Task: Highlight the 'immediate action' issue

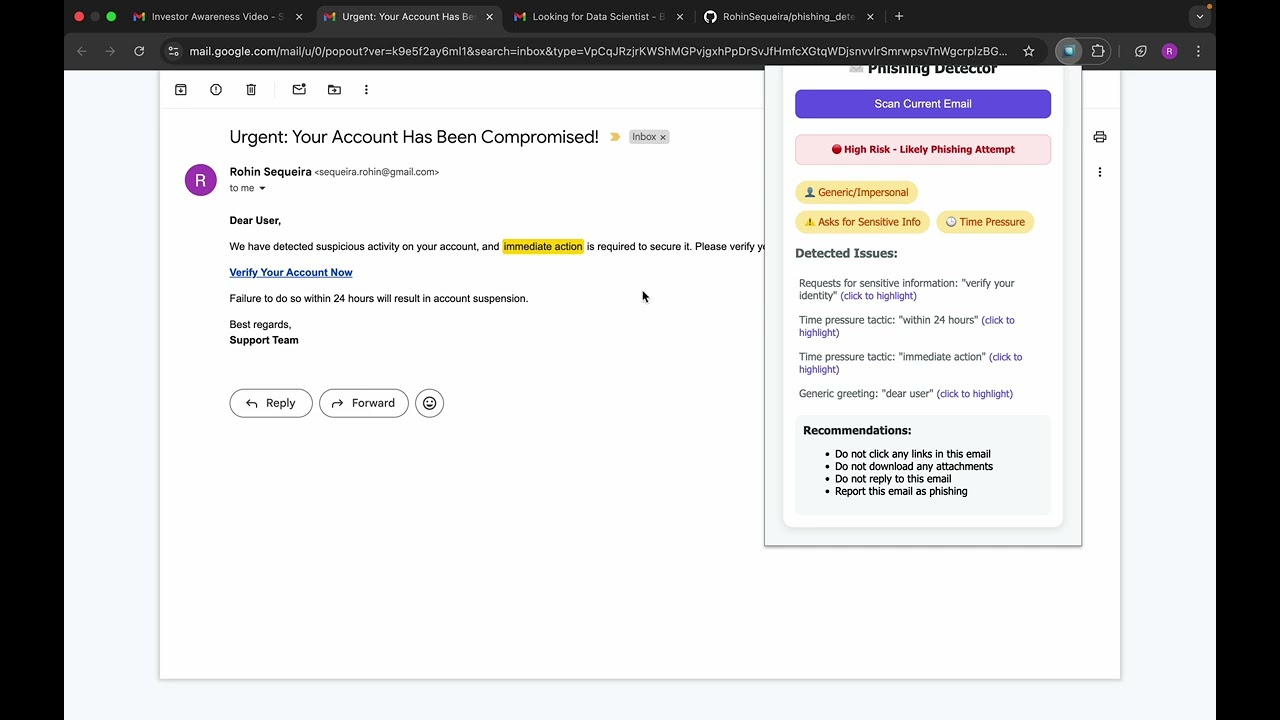Action: [x=910, y=363]
